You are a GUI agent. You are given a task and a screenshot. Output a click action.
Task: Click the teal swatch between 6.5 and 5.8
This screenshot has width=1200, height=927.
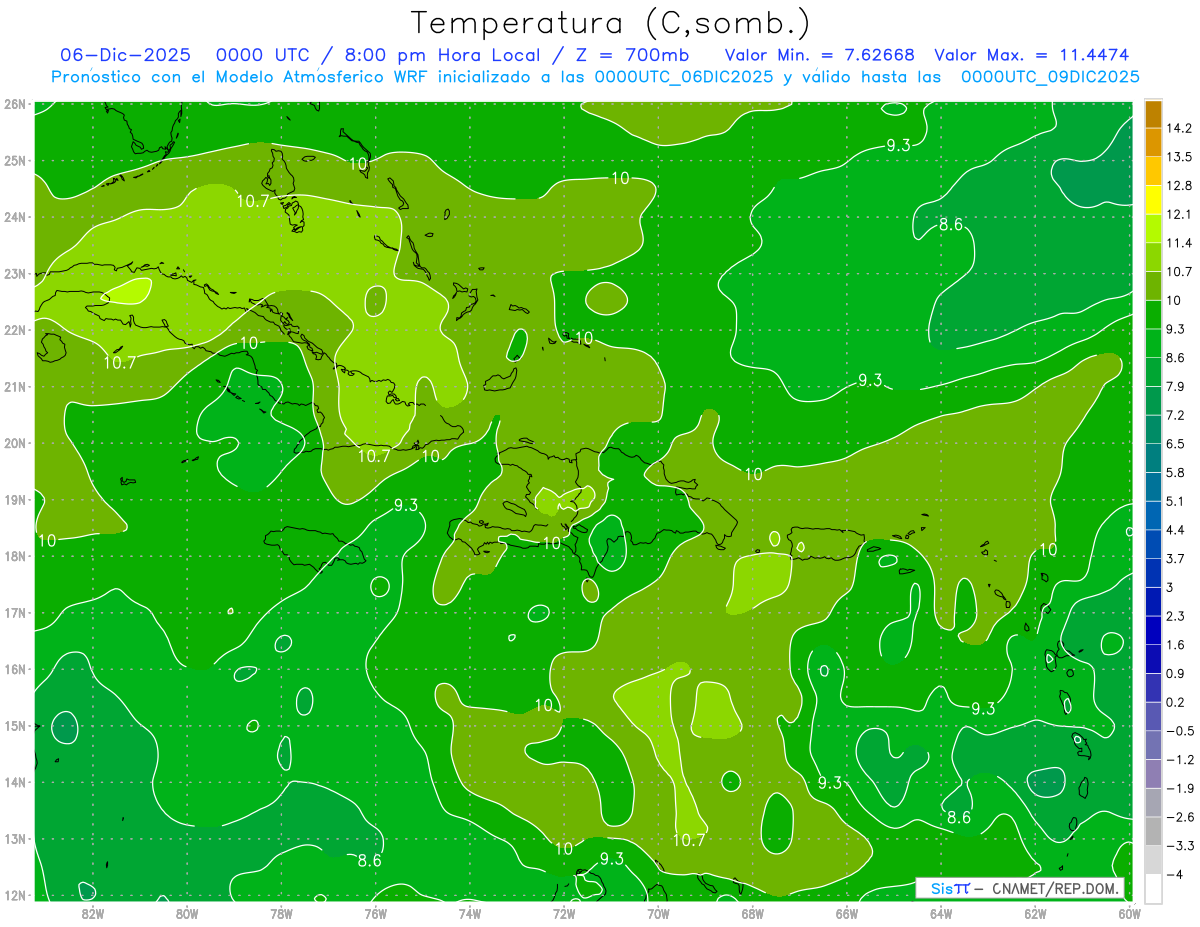click(1153, 457)
